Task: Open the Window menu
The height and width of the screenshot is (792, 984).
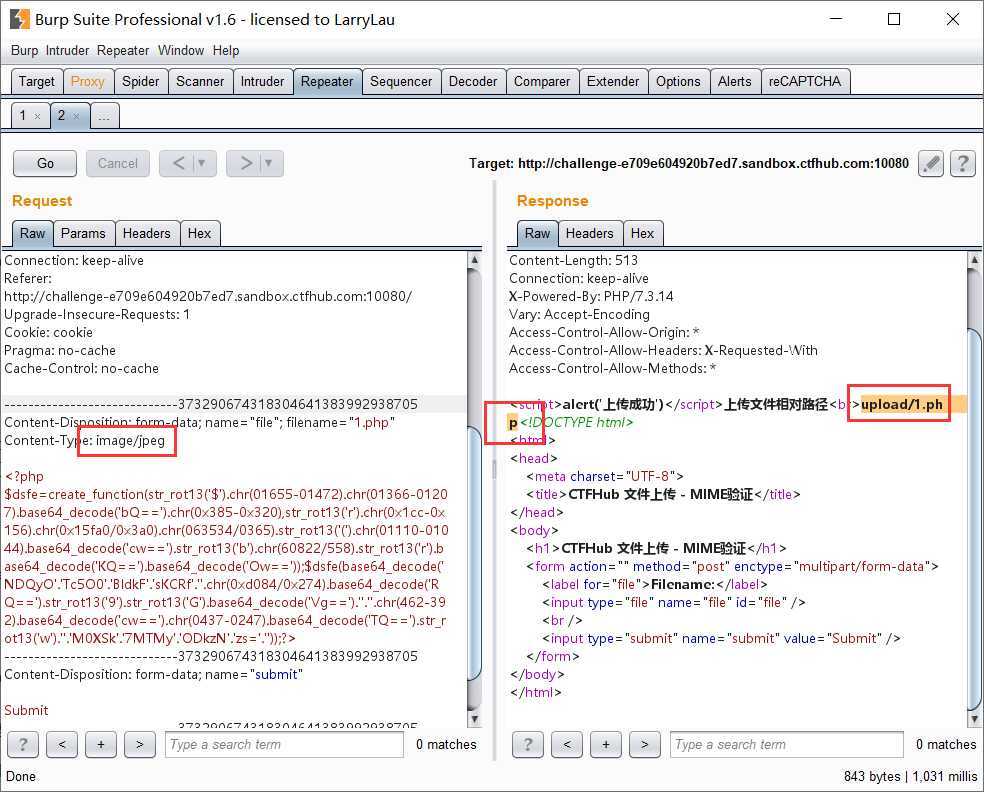Action: click(x=181, y=51)
